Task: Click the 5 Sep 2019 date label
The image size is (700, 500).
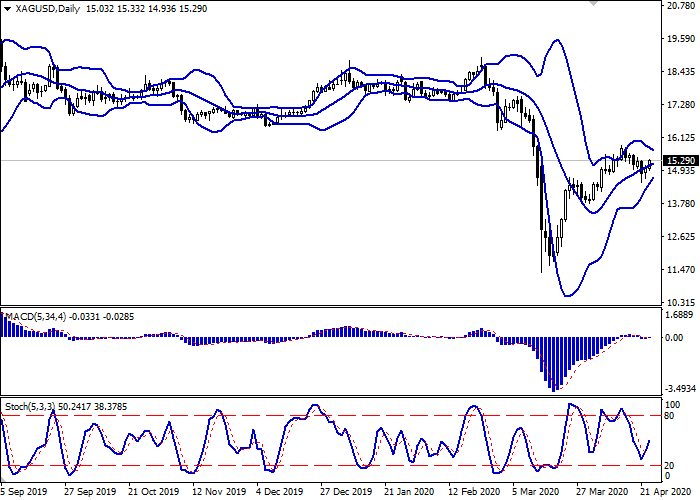Action: [x=24, y=492]
